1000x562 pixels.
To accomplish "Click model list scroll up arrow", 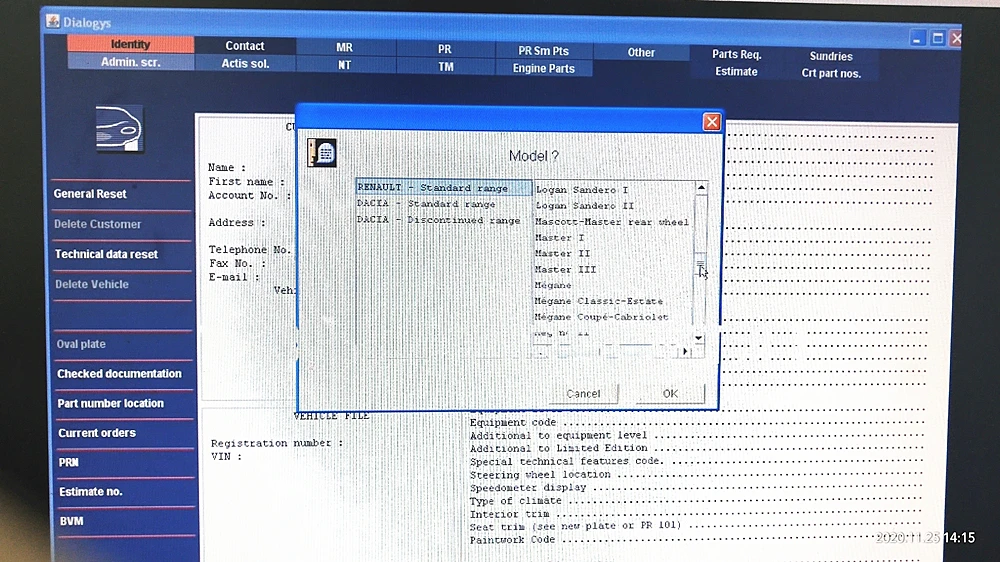I will (701, 188).
